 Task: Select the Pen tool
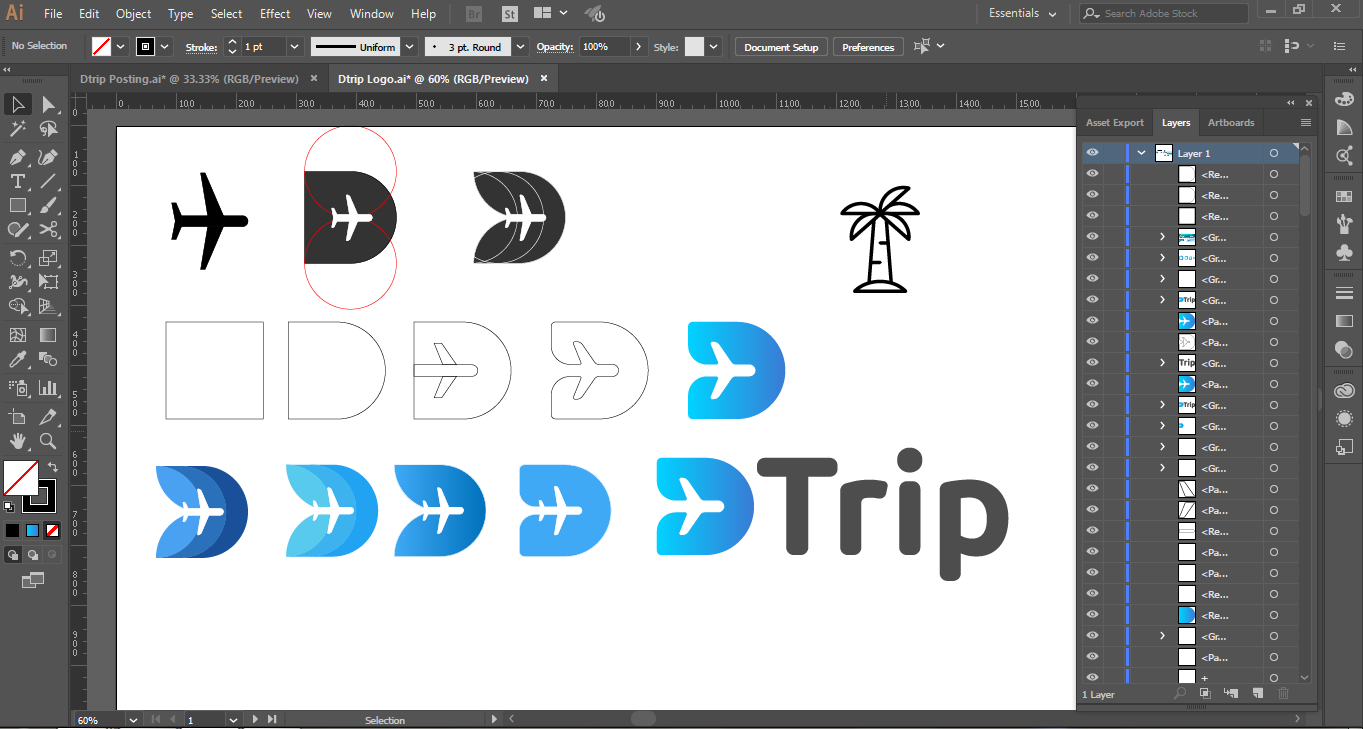(x=18, y=157)
